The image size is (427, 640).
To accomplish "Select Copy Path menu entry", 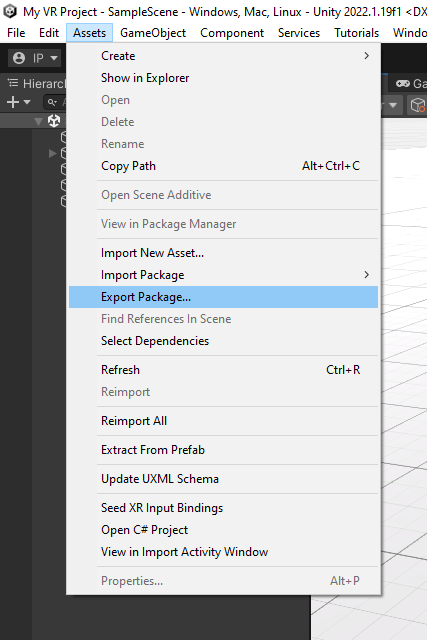I will click(x=223, y=166).
